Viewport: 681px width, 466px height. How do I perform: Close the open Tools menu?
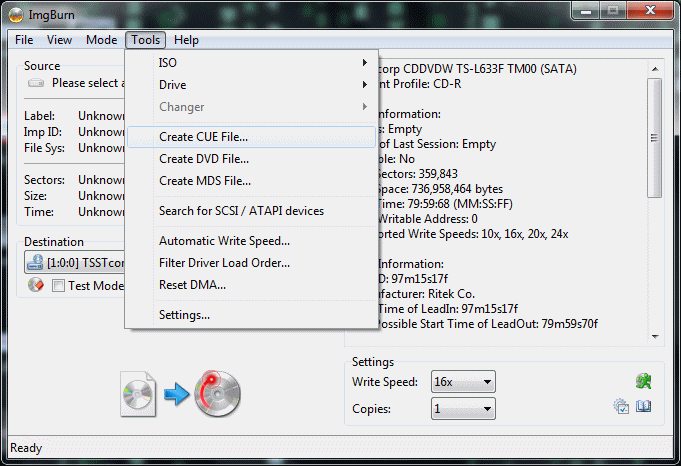145,40
